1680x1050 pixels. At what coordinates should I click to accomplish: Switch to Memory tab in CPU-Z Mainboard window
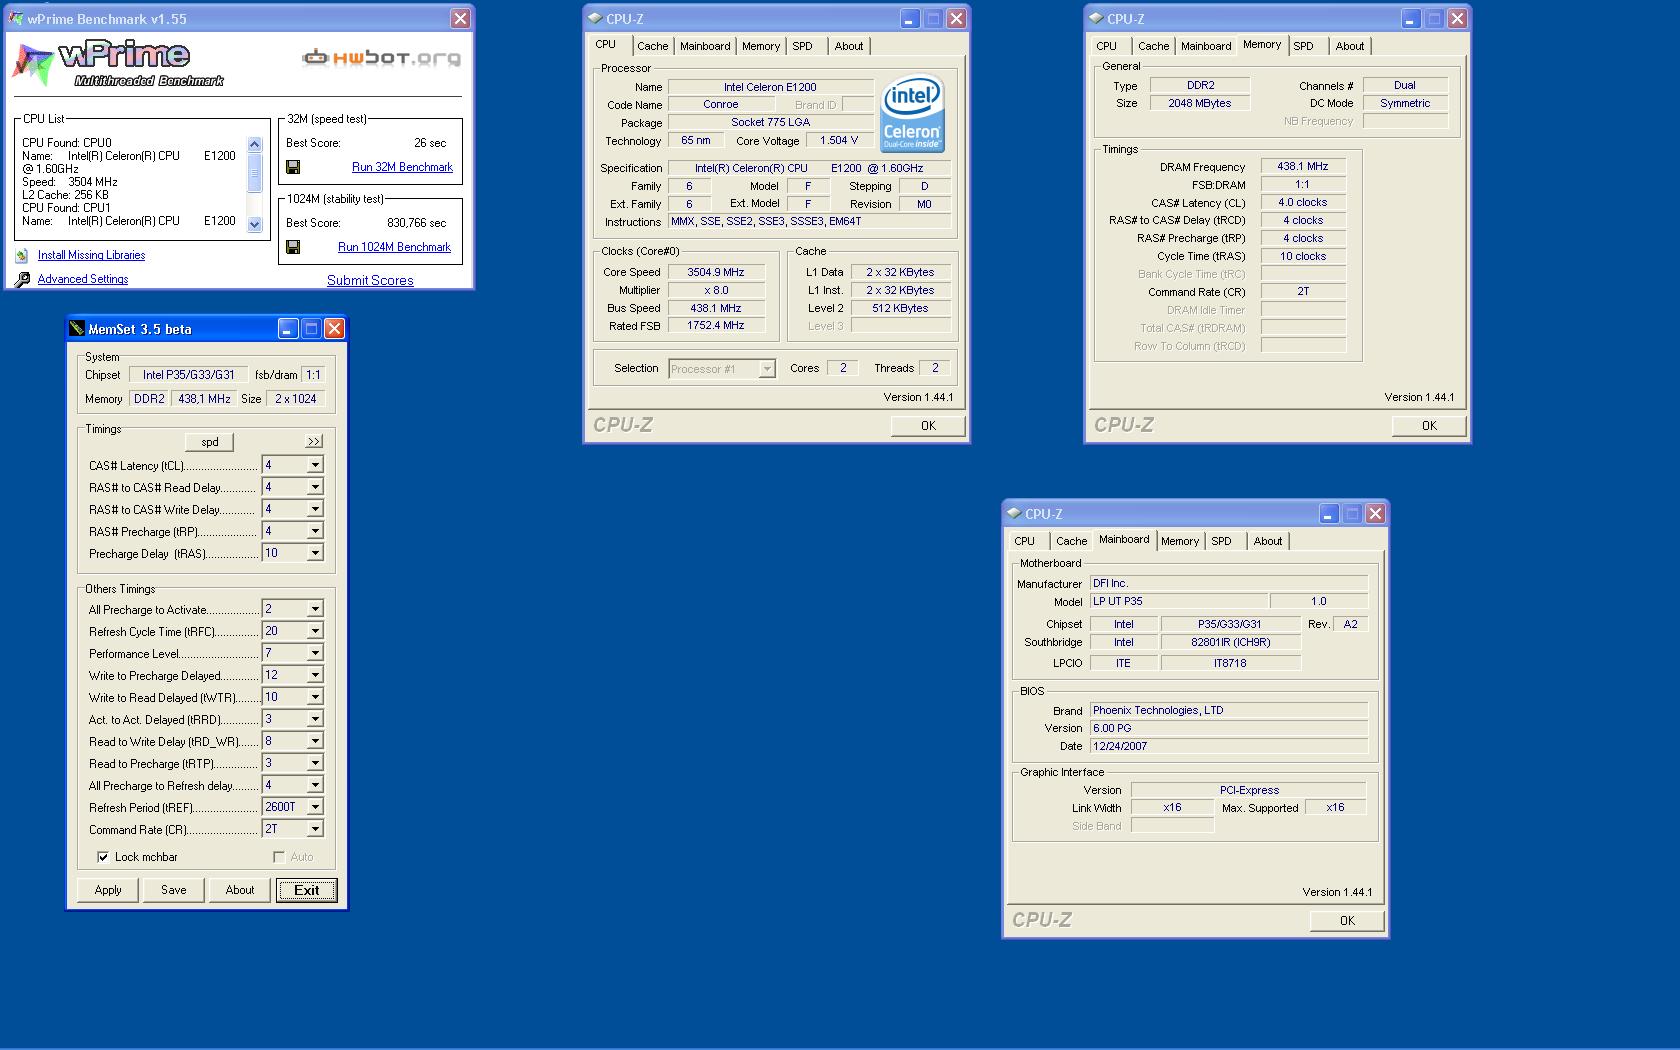pos(1180,541)
